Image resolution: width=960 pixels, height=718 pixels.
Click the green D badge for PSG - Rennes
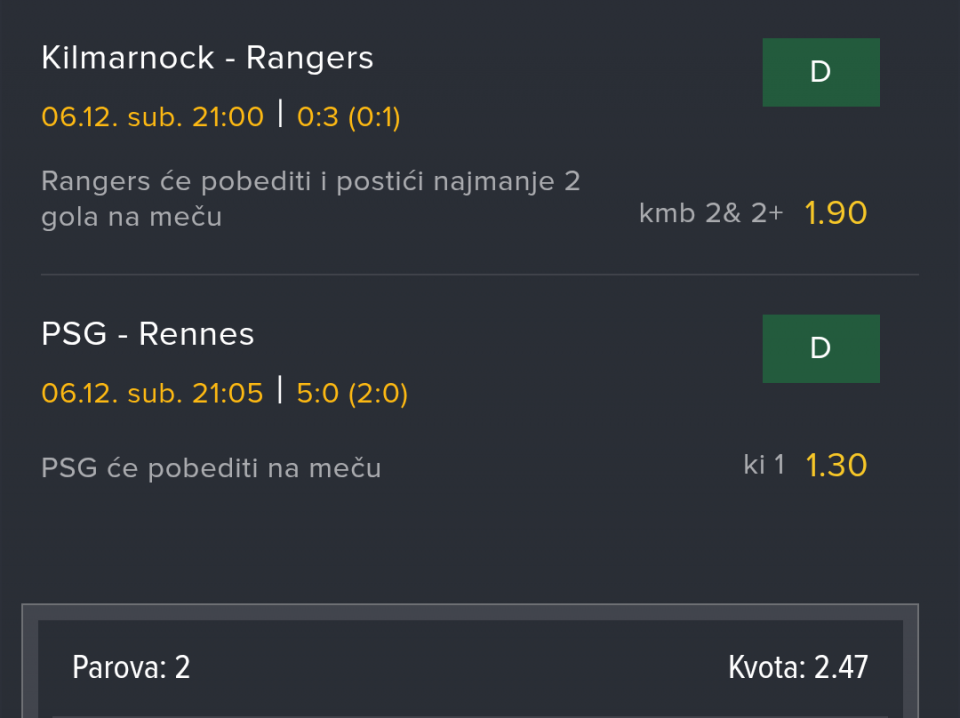coord(820,348)
